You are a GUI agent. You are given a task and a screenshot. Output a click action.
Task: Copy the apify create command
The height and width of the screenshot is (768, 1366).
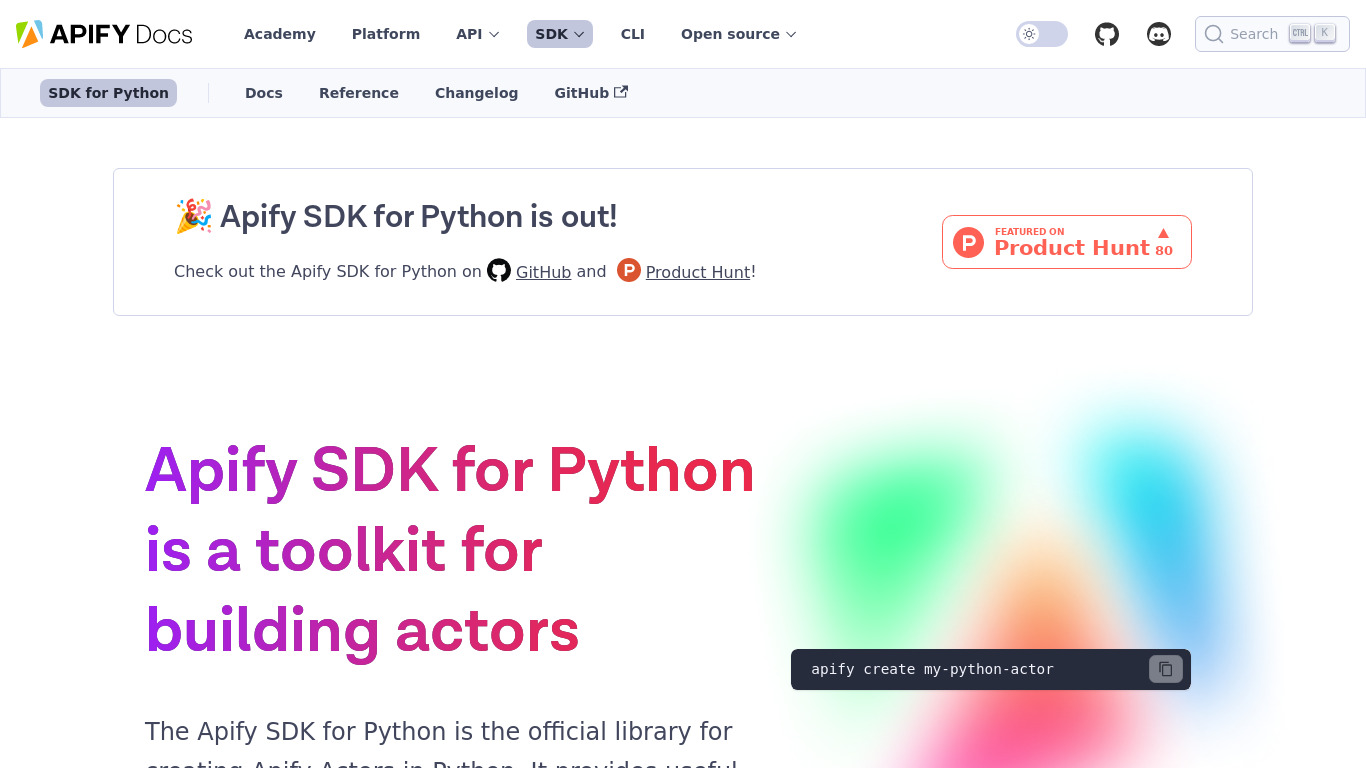coord(1166,669)
